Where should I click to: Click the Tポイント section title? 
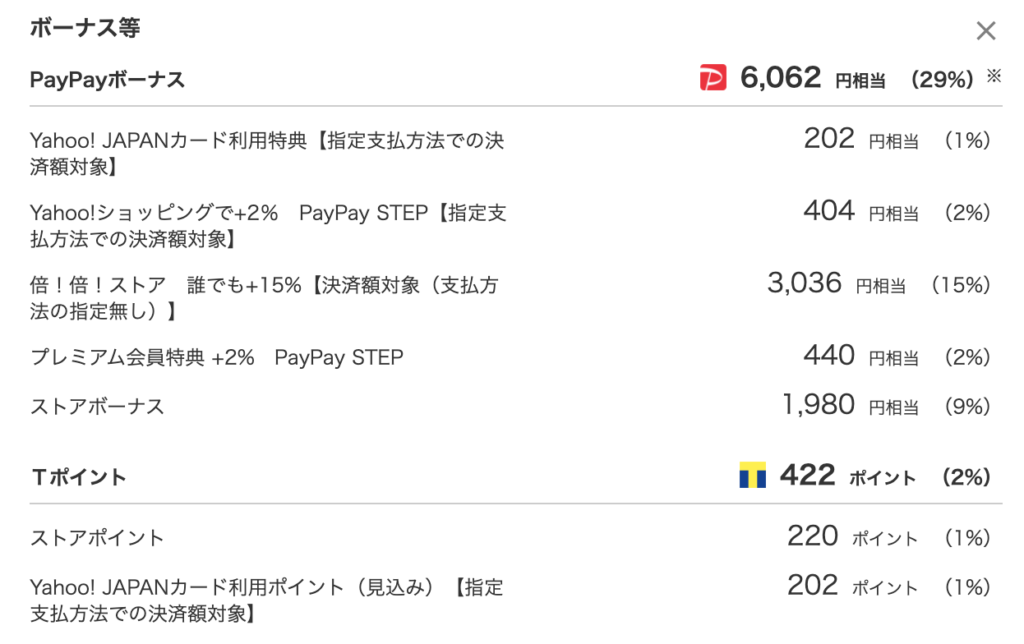78,477
